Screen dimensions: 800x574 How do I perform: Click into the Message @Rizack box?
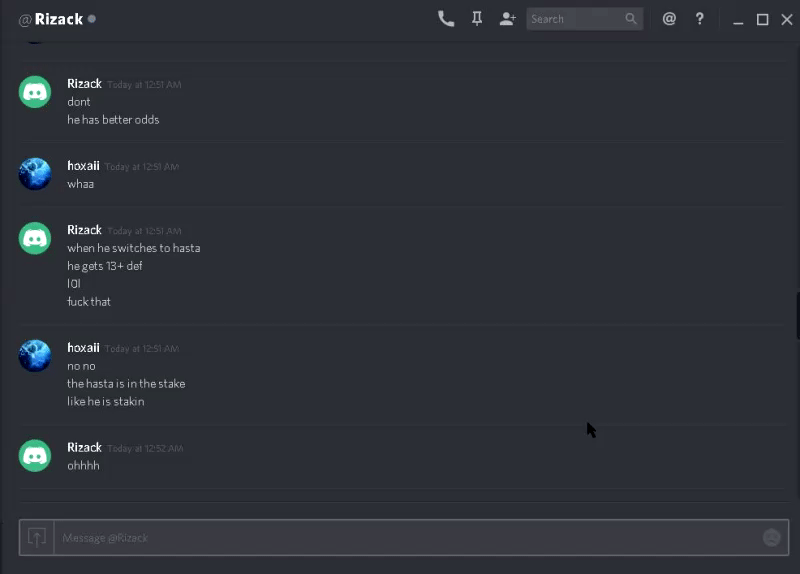(x=407, y=537)
